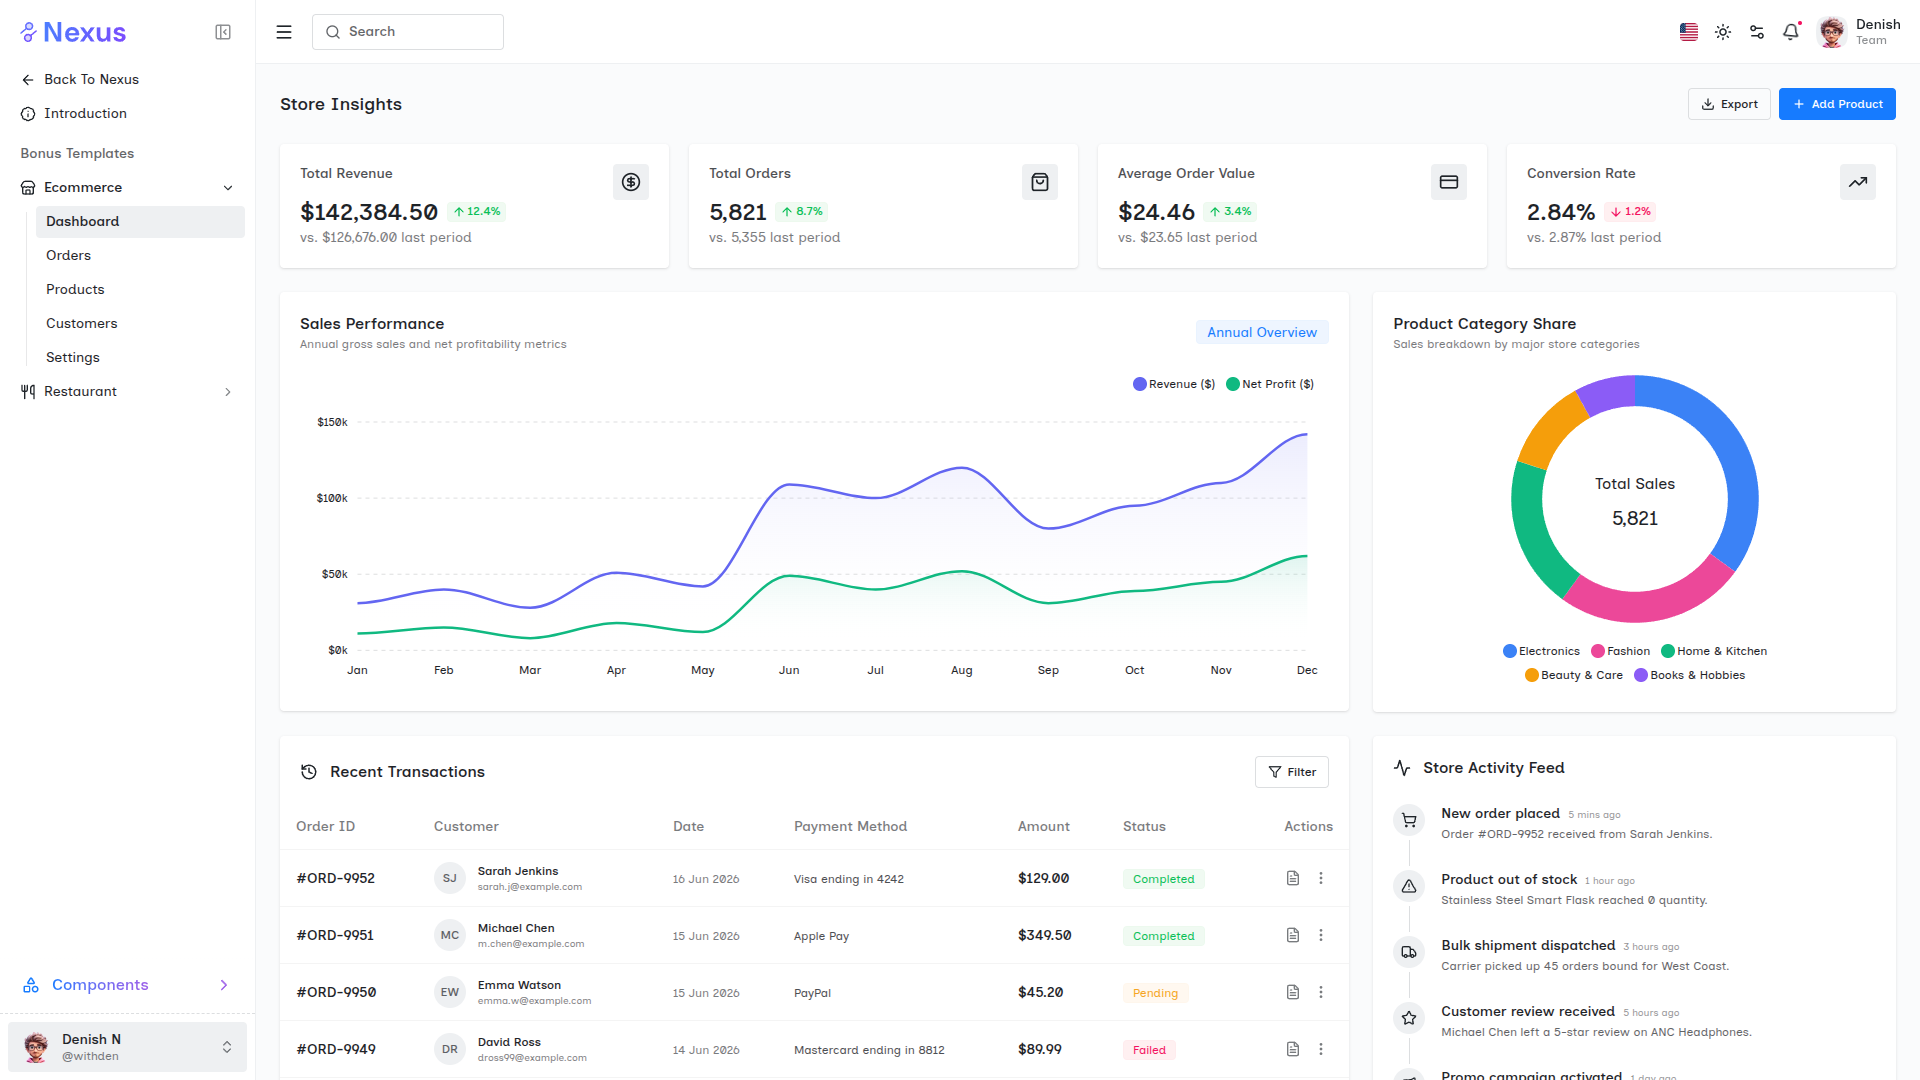Click Sarah Jenkins customer name
This screenshot has width=1920, height=1080.
[518, 871]
